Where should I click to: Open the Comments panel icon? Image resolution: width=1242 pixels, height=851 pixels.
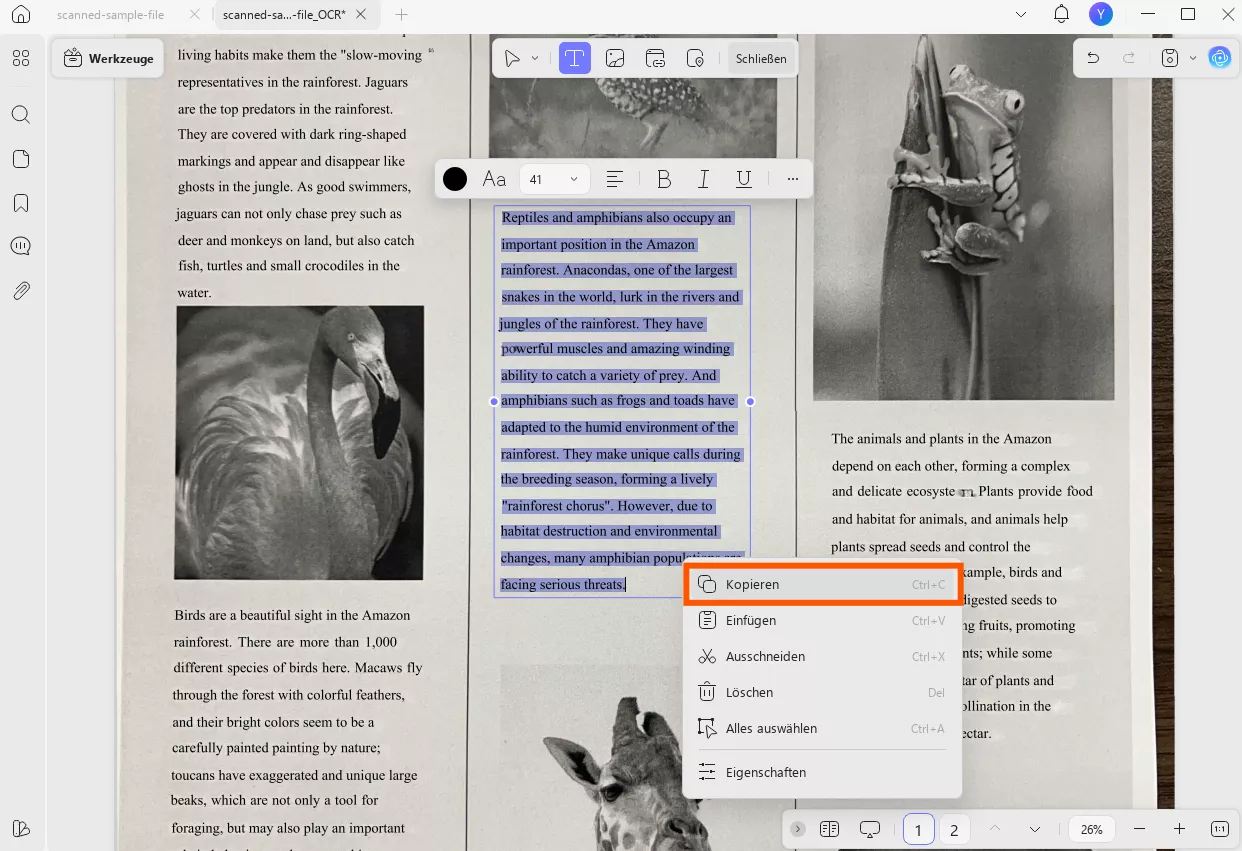click(21, 247)
